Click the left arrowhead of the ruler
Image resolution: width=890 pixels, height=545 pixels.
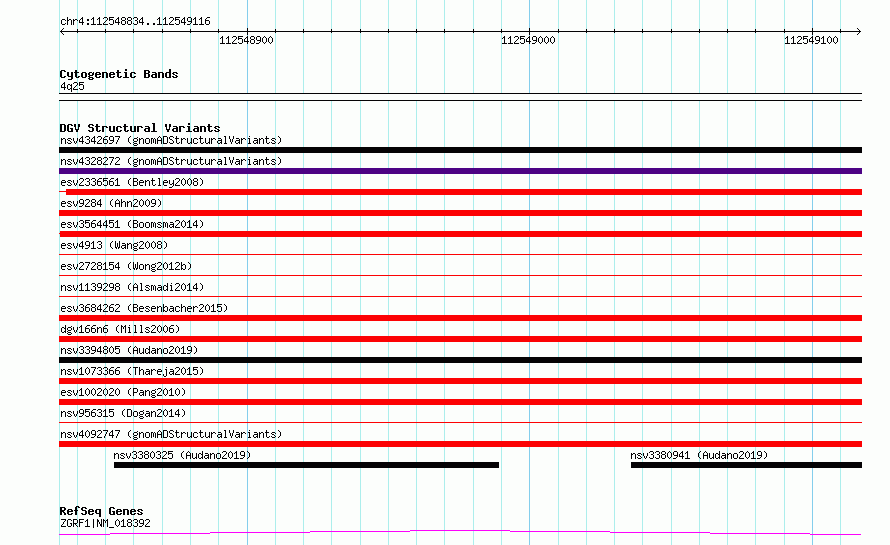coord(62,32)
